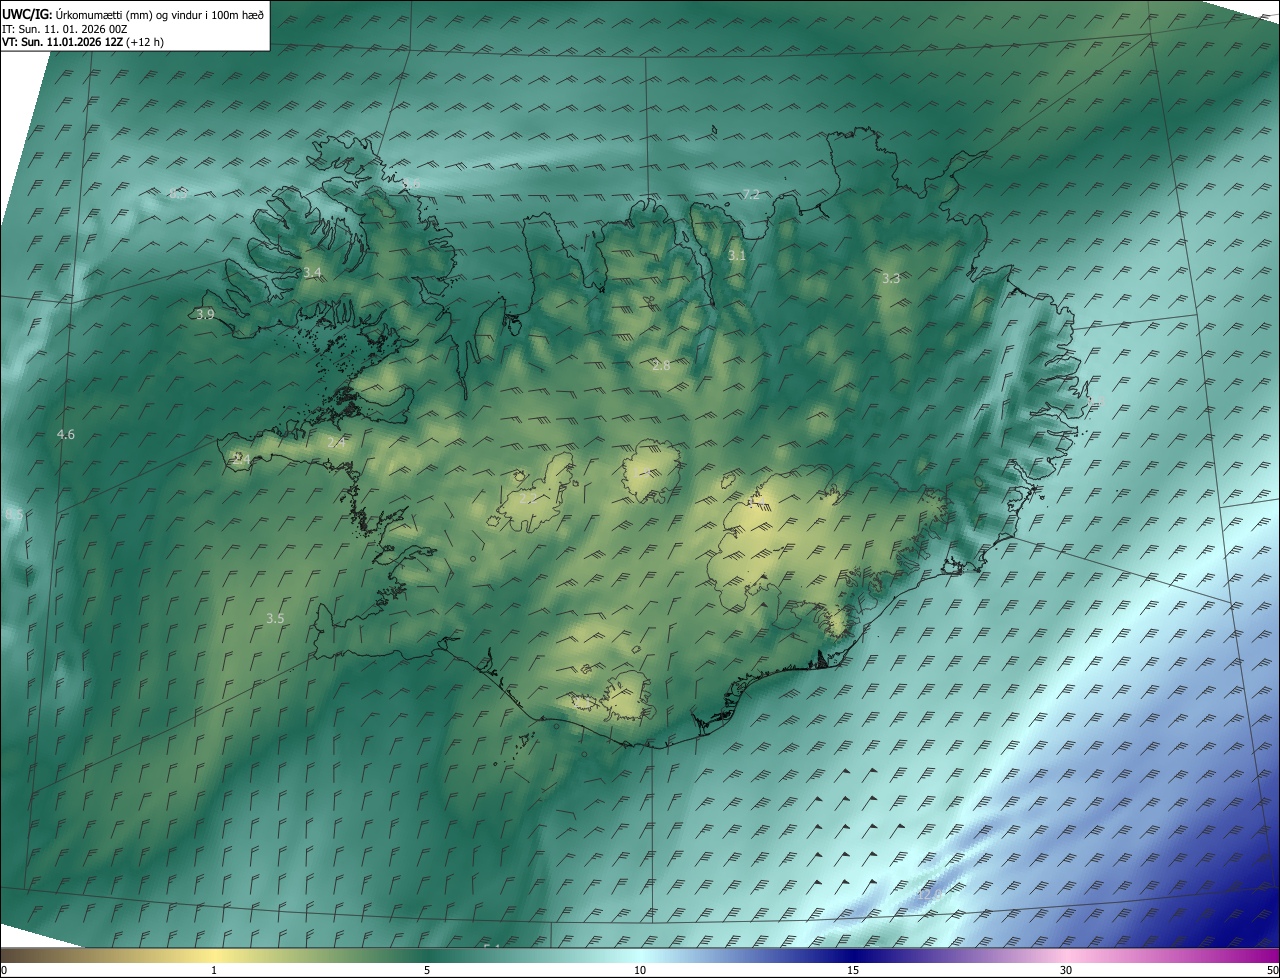The height and width of the screenshot is (978, 1280).
Task: Click the 3.5 value label on the map
Action: click(x=275, y=619)
